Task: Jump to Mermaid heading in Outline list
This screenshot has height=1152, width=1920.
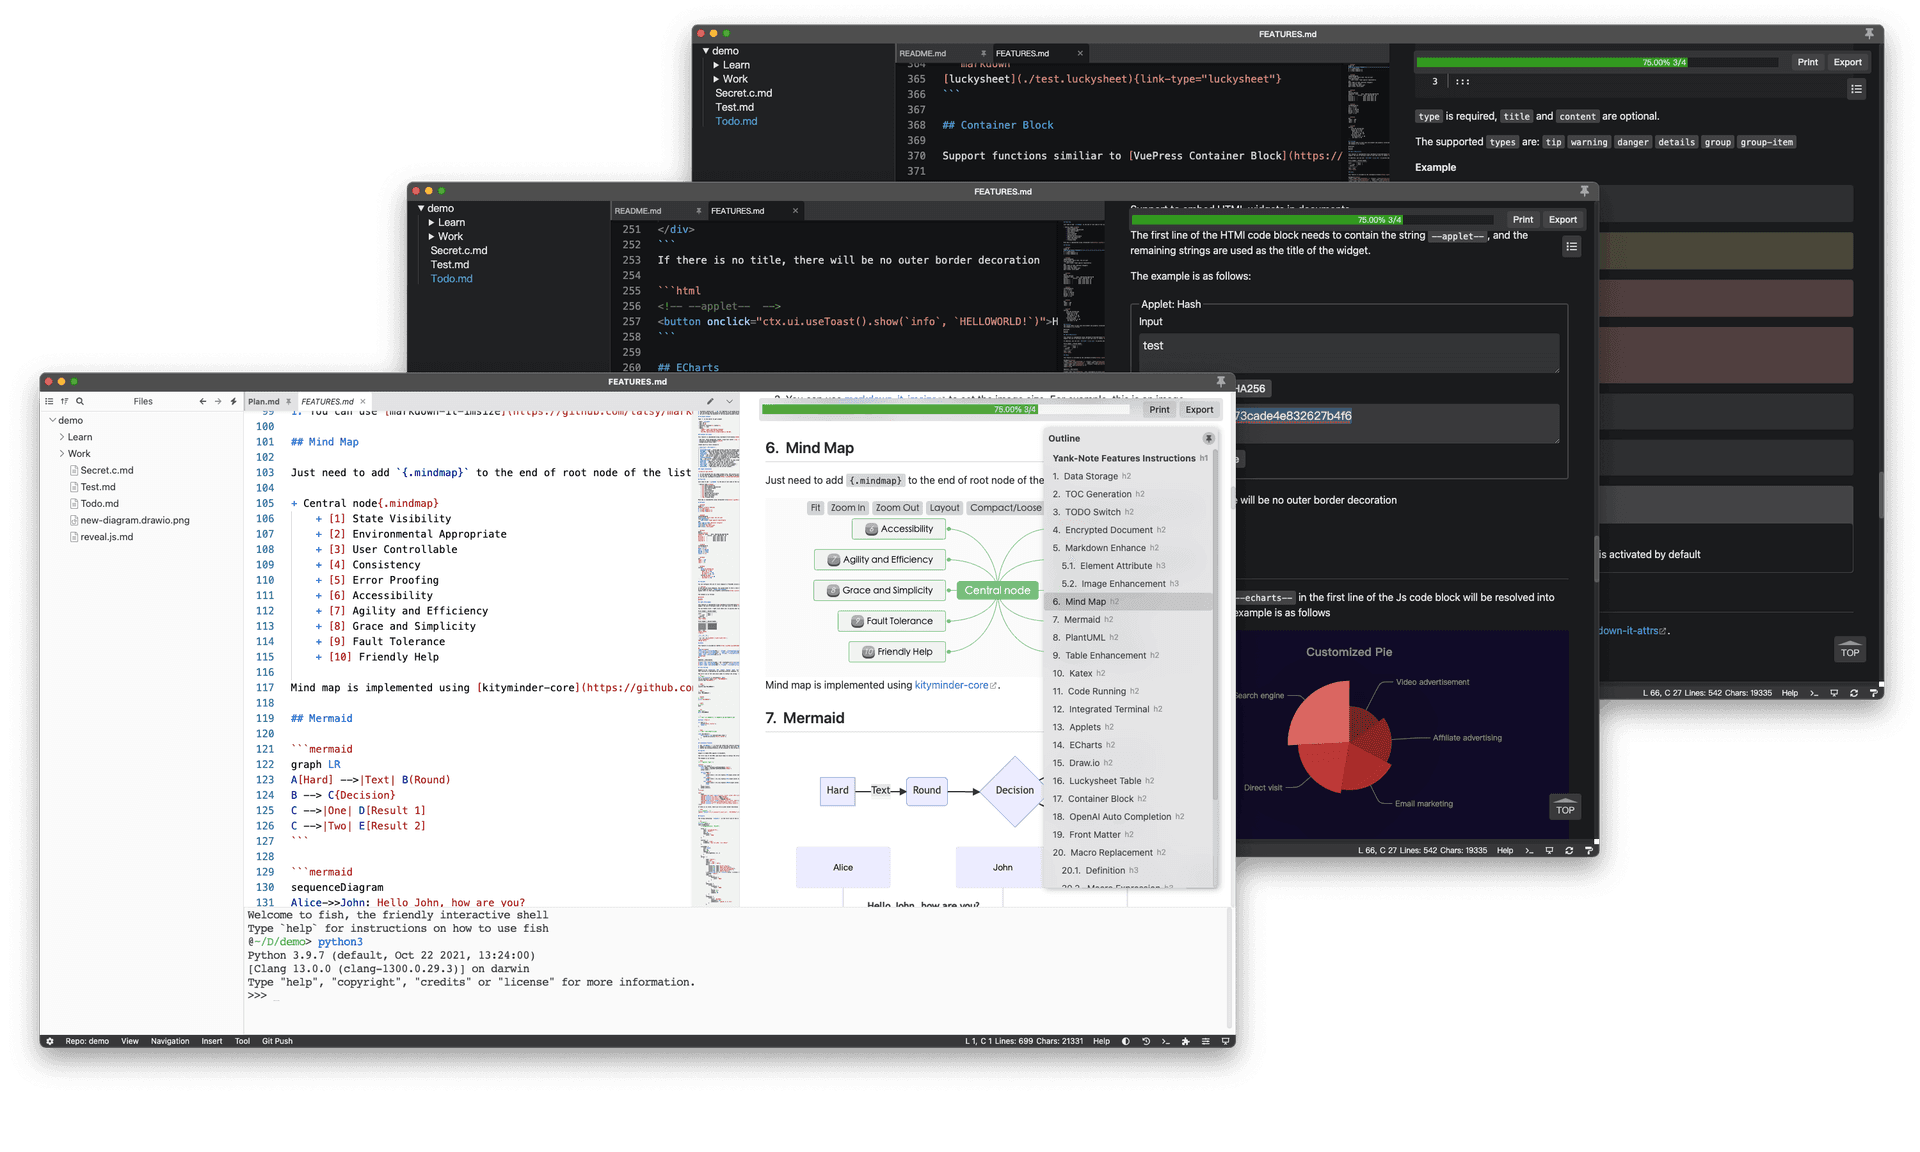Action: (1081, 620)
